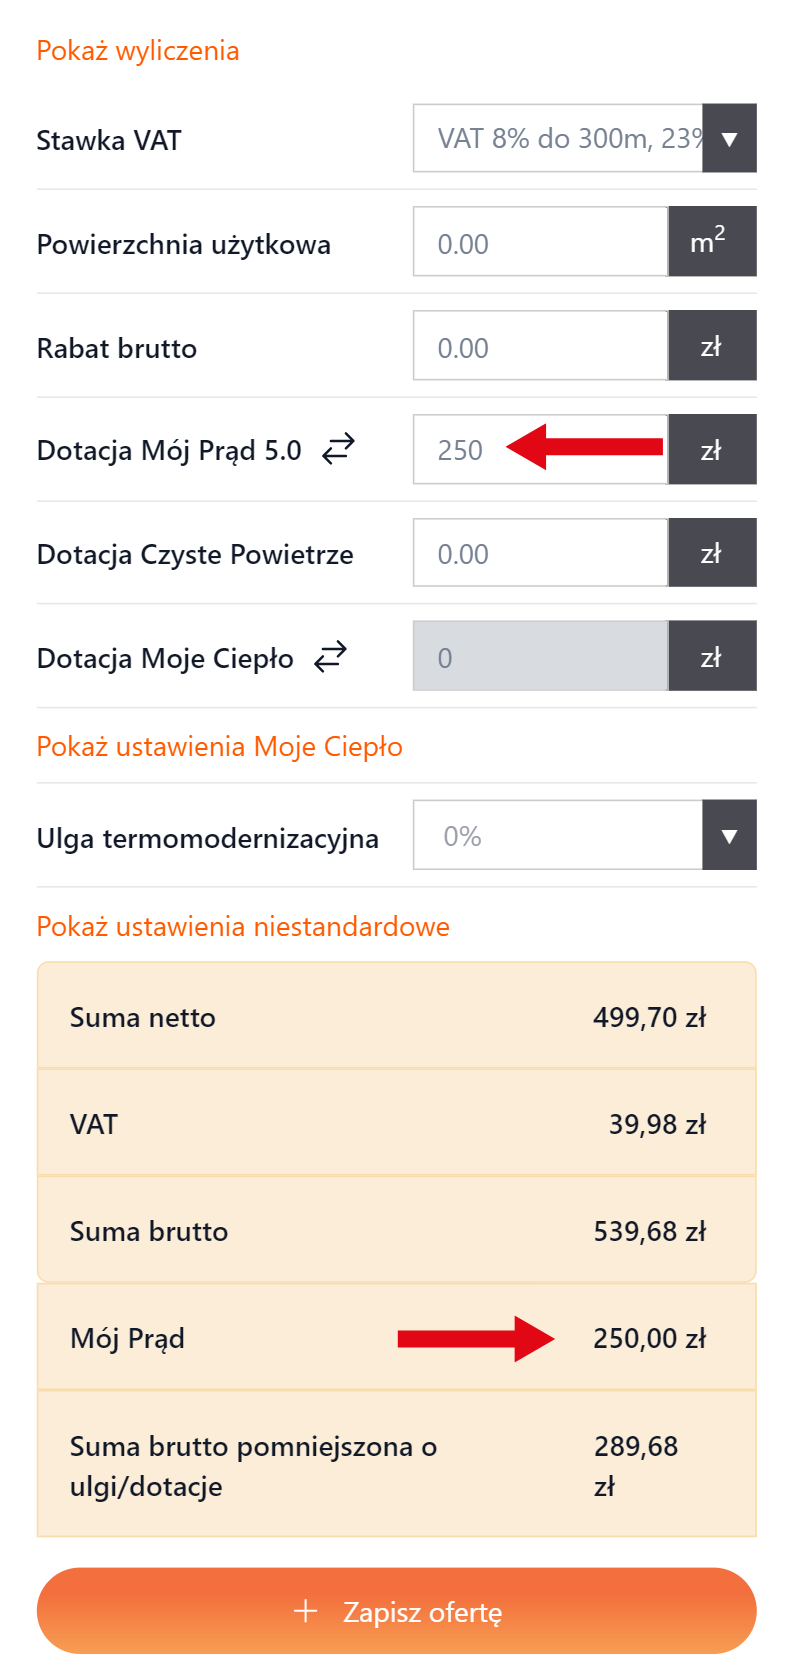Open the Stawka VAT dropdown arrow

coord(729,138)
